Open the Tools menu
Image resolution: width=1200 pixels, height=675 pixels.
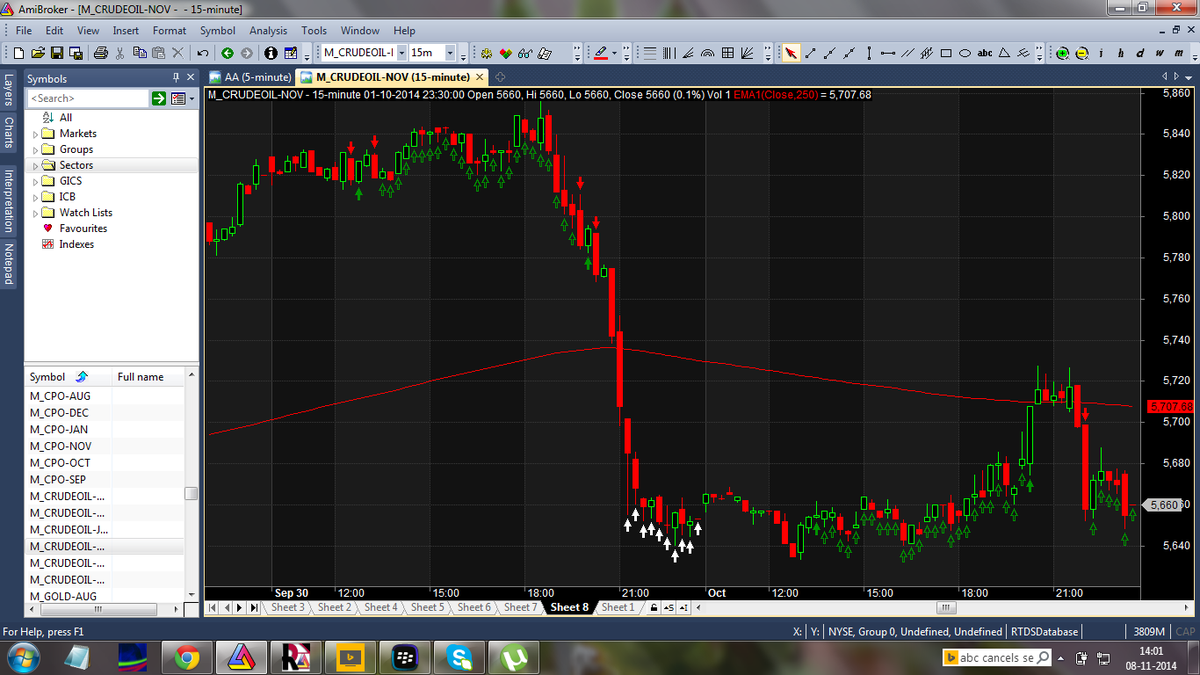pyautogui.click(x=314, y=31)
